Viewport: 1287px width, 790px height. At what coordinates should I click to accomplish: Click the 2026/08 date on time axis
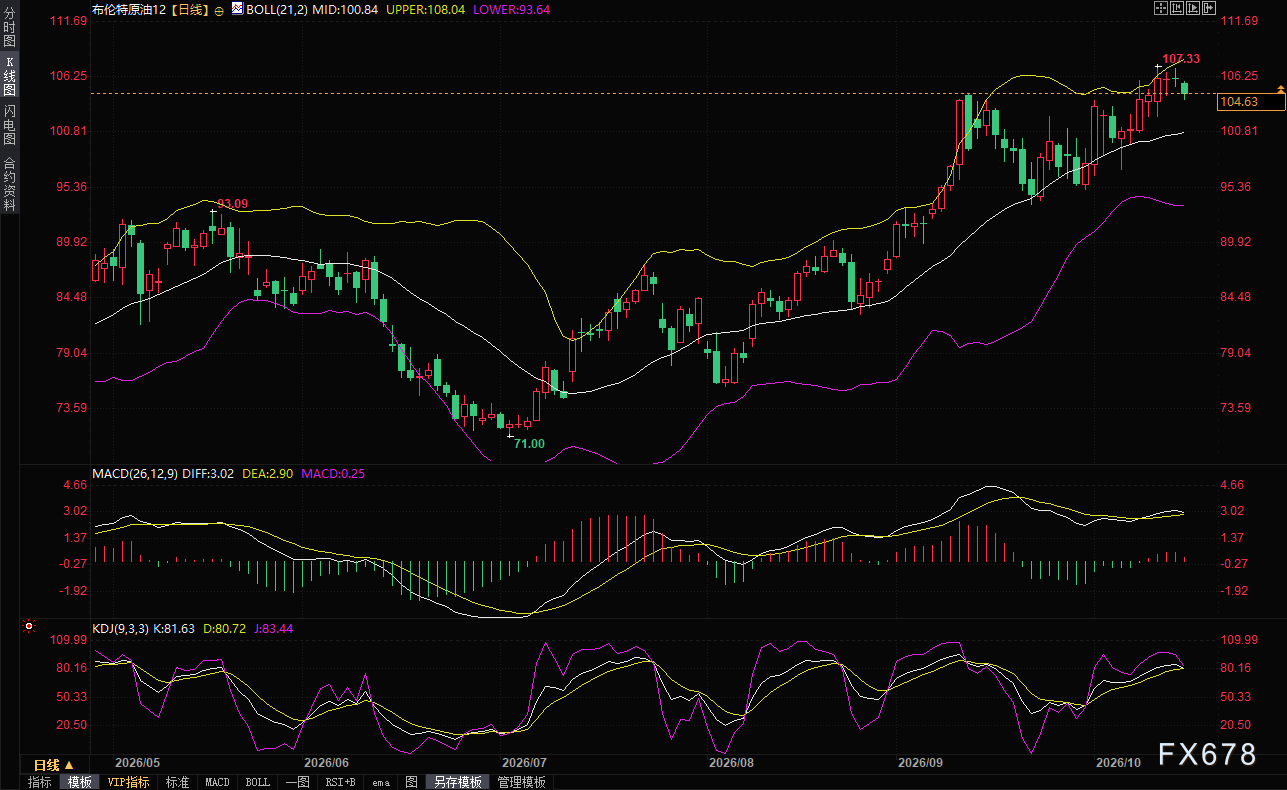(730, 762)
